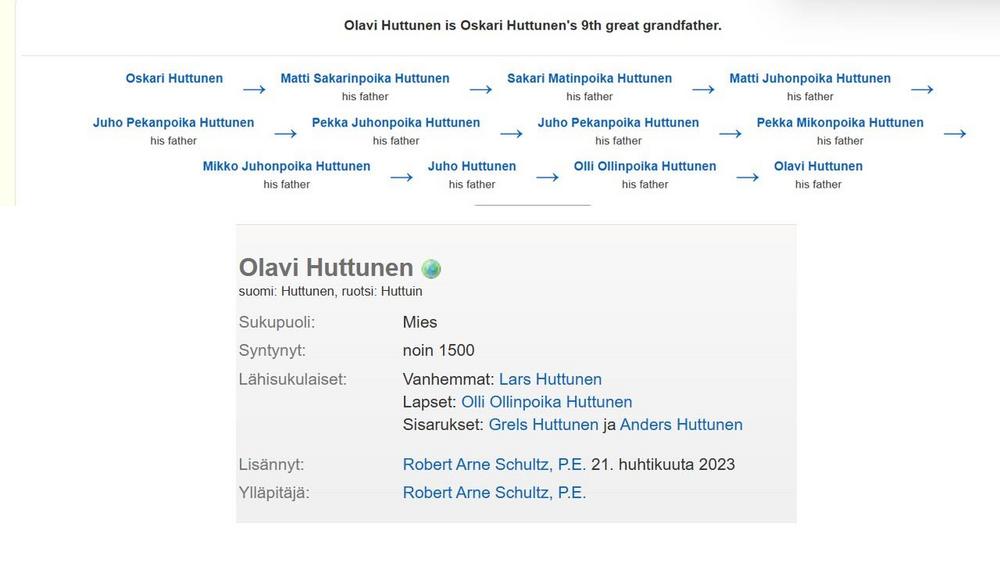Open Olli Ollinpoika Huttunen in relationship path

click(x=645, y=166)
